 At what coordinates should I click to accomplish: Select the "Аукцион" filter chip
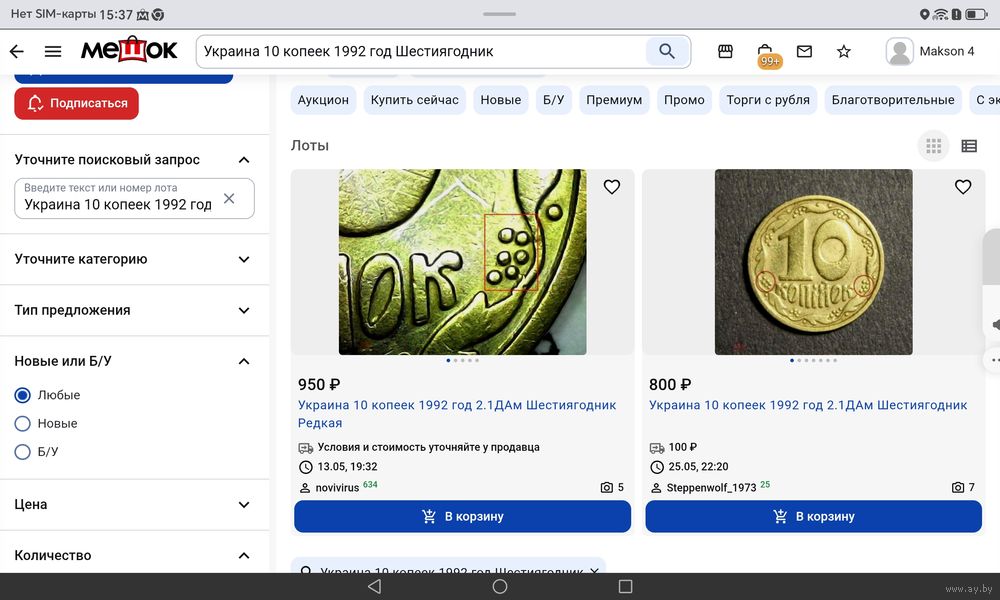click(x=324, y=100)
